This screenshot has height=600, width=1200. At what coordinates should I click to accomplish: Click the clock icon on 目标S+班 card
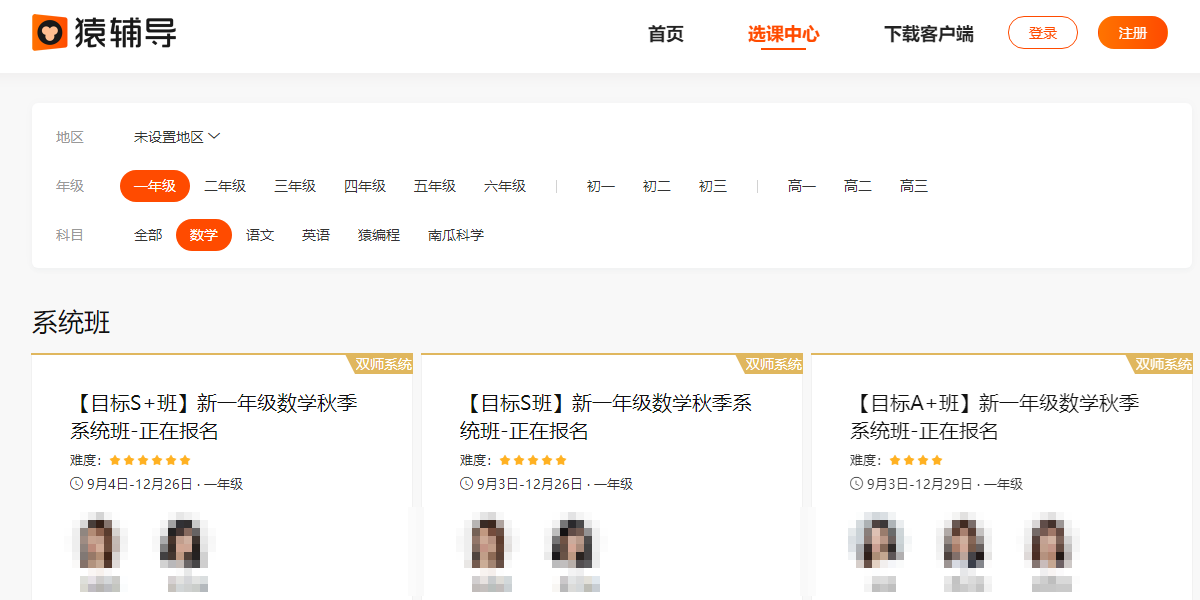tap(76, 484)
